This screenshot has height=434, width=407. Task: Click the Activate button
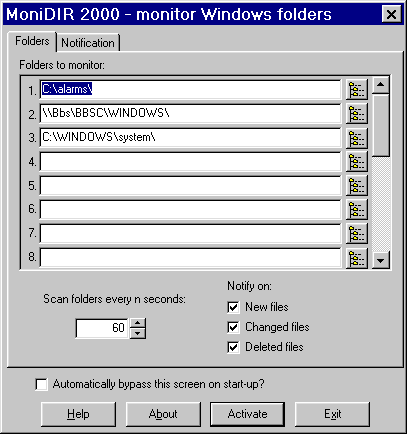[x=247, y=414]
